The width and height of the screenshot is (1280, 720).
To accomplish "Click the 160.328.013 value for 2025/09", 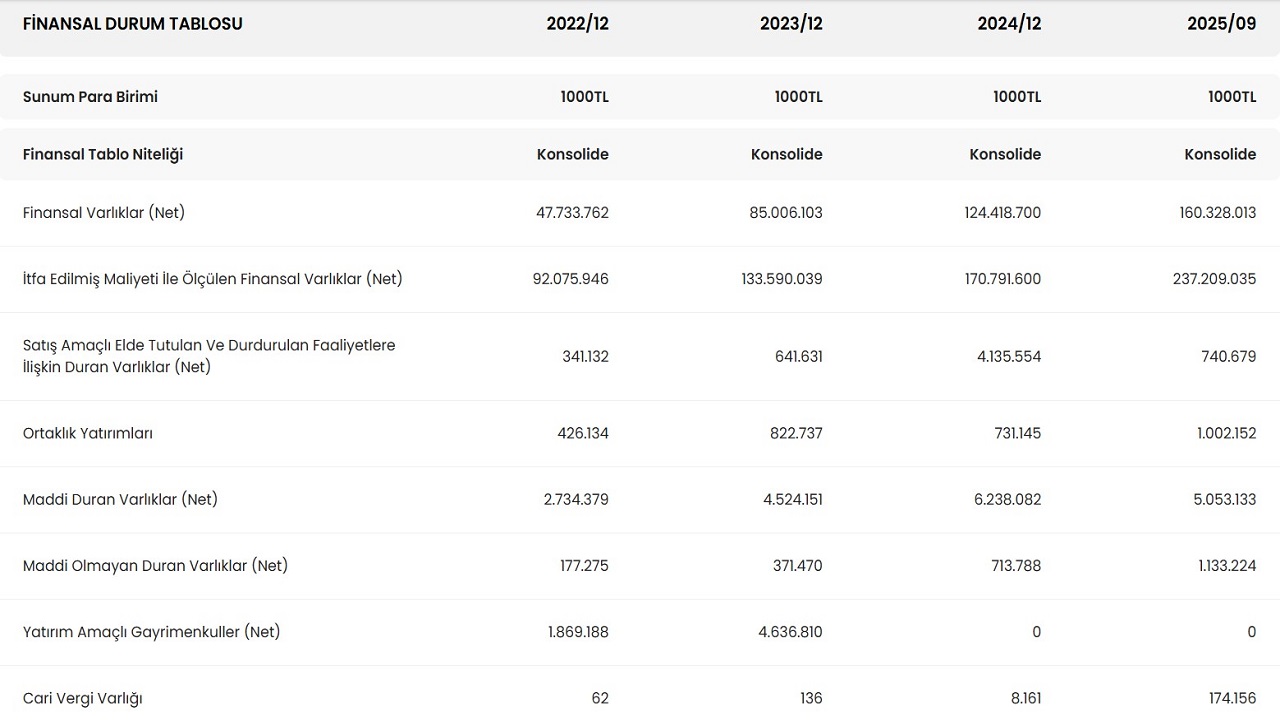I will coord(1217,212).
